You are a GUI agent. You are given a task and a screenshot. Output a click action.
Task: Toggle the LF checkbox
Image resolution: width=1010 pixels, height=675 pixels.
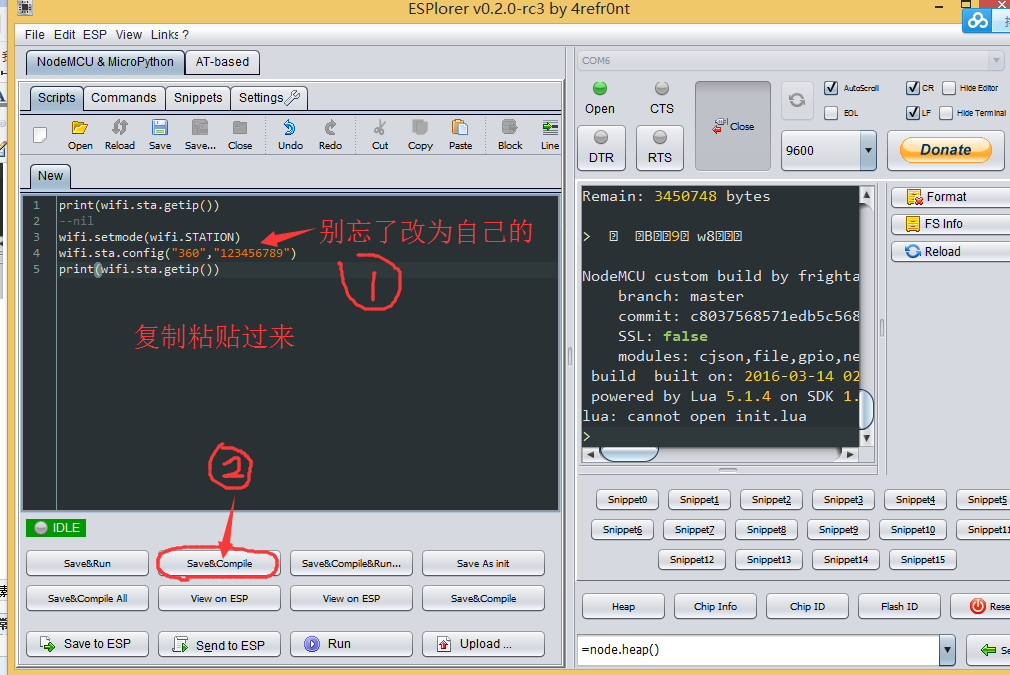(912, 113)
